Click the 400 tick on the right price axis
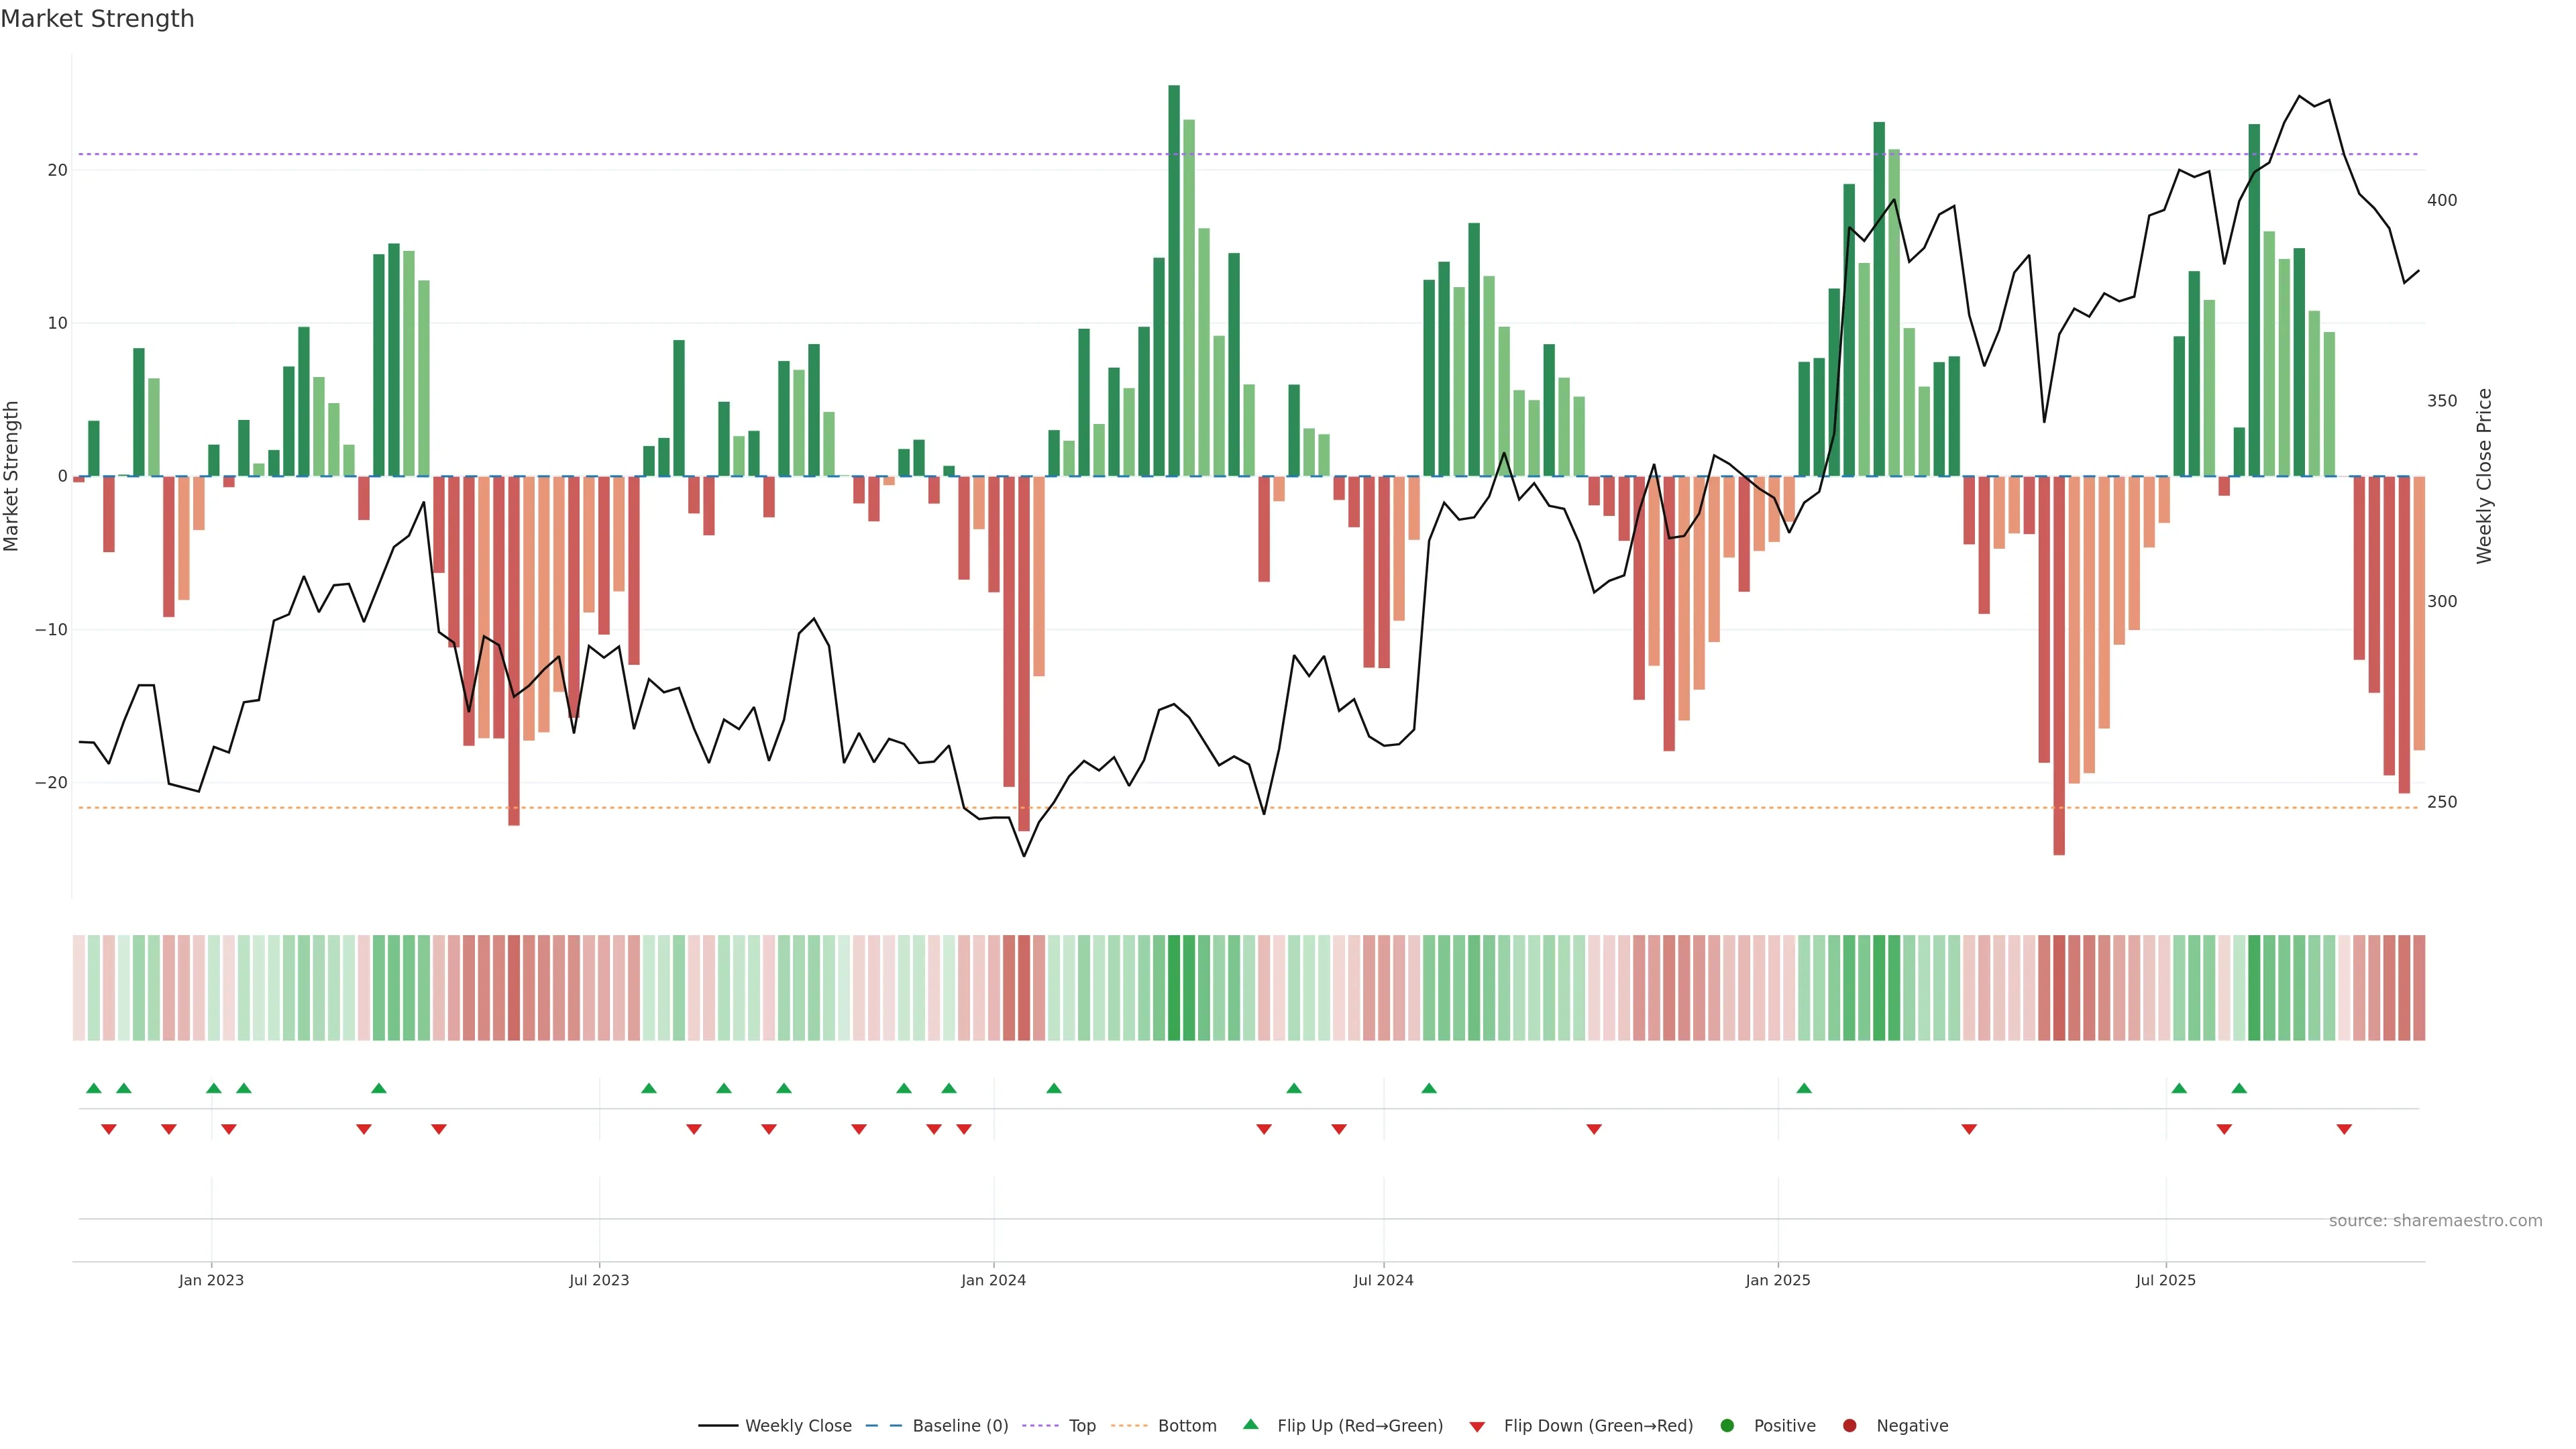The image size is (2576, 1449). pyautogui.click(x=2441, y=200)
